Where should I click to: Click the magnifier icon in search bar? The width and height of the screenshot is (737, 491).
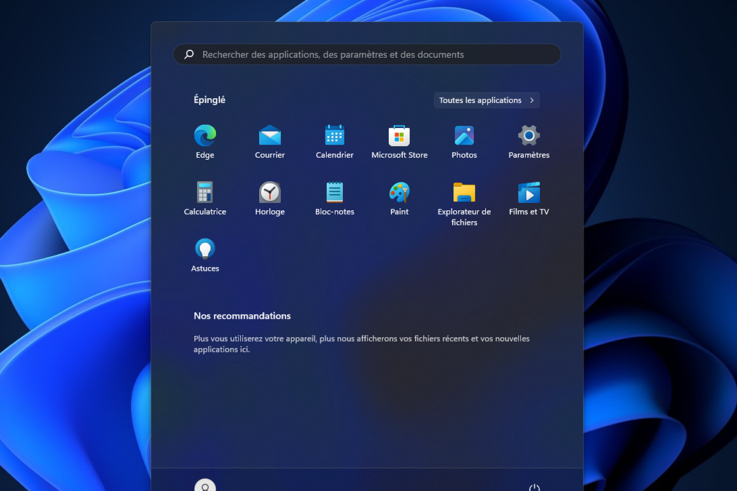point(189,55)
